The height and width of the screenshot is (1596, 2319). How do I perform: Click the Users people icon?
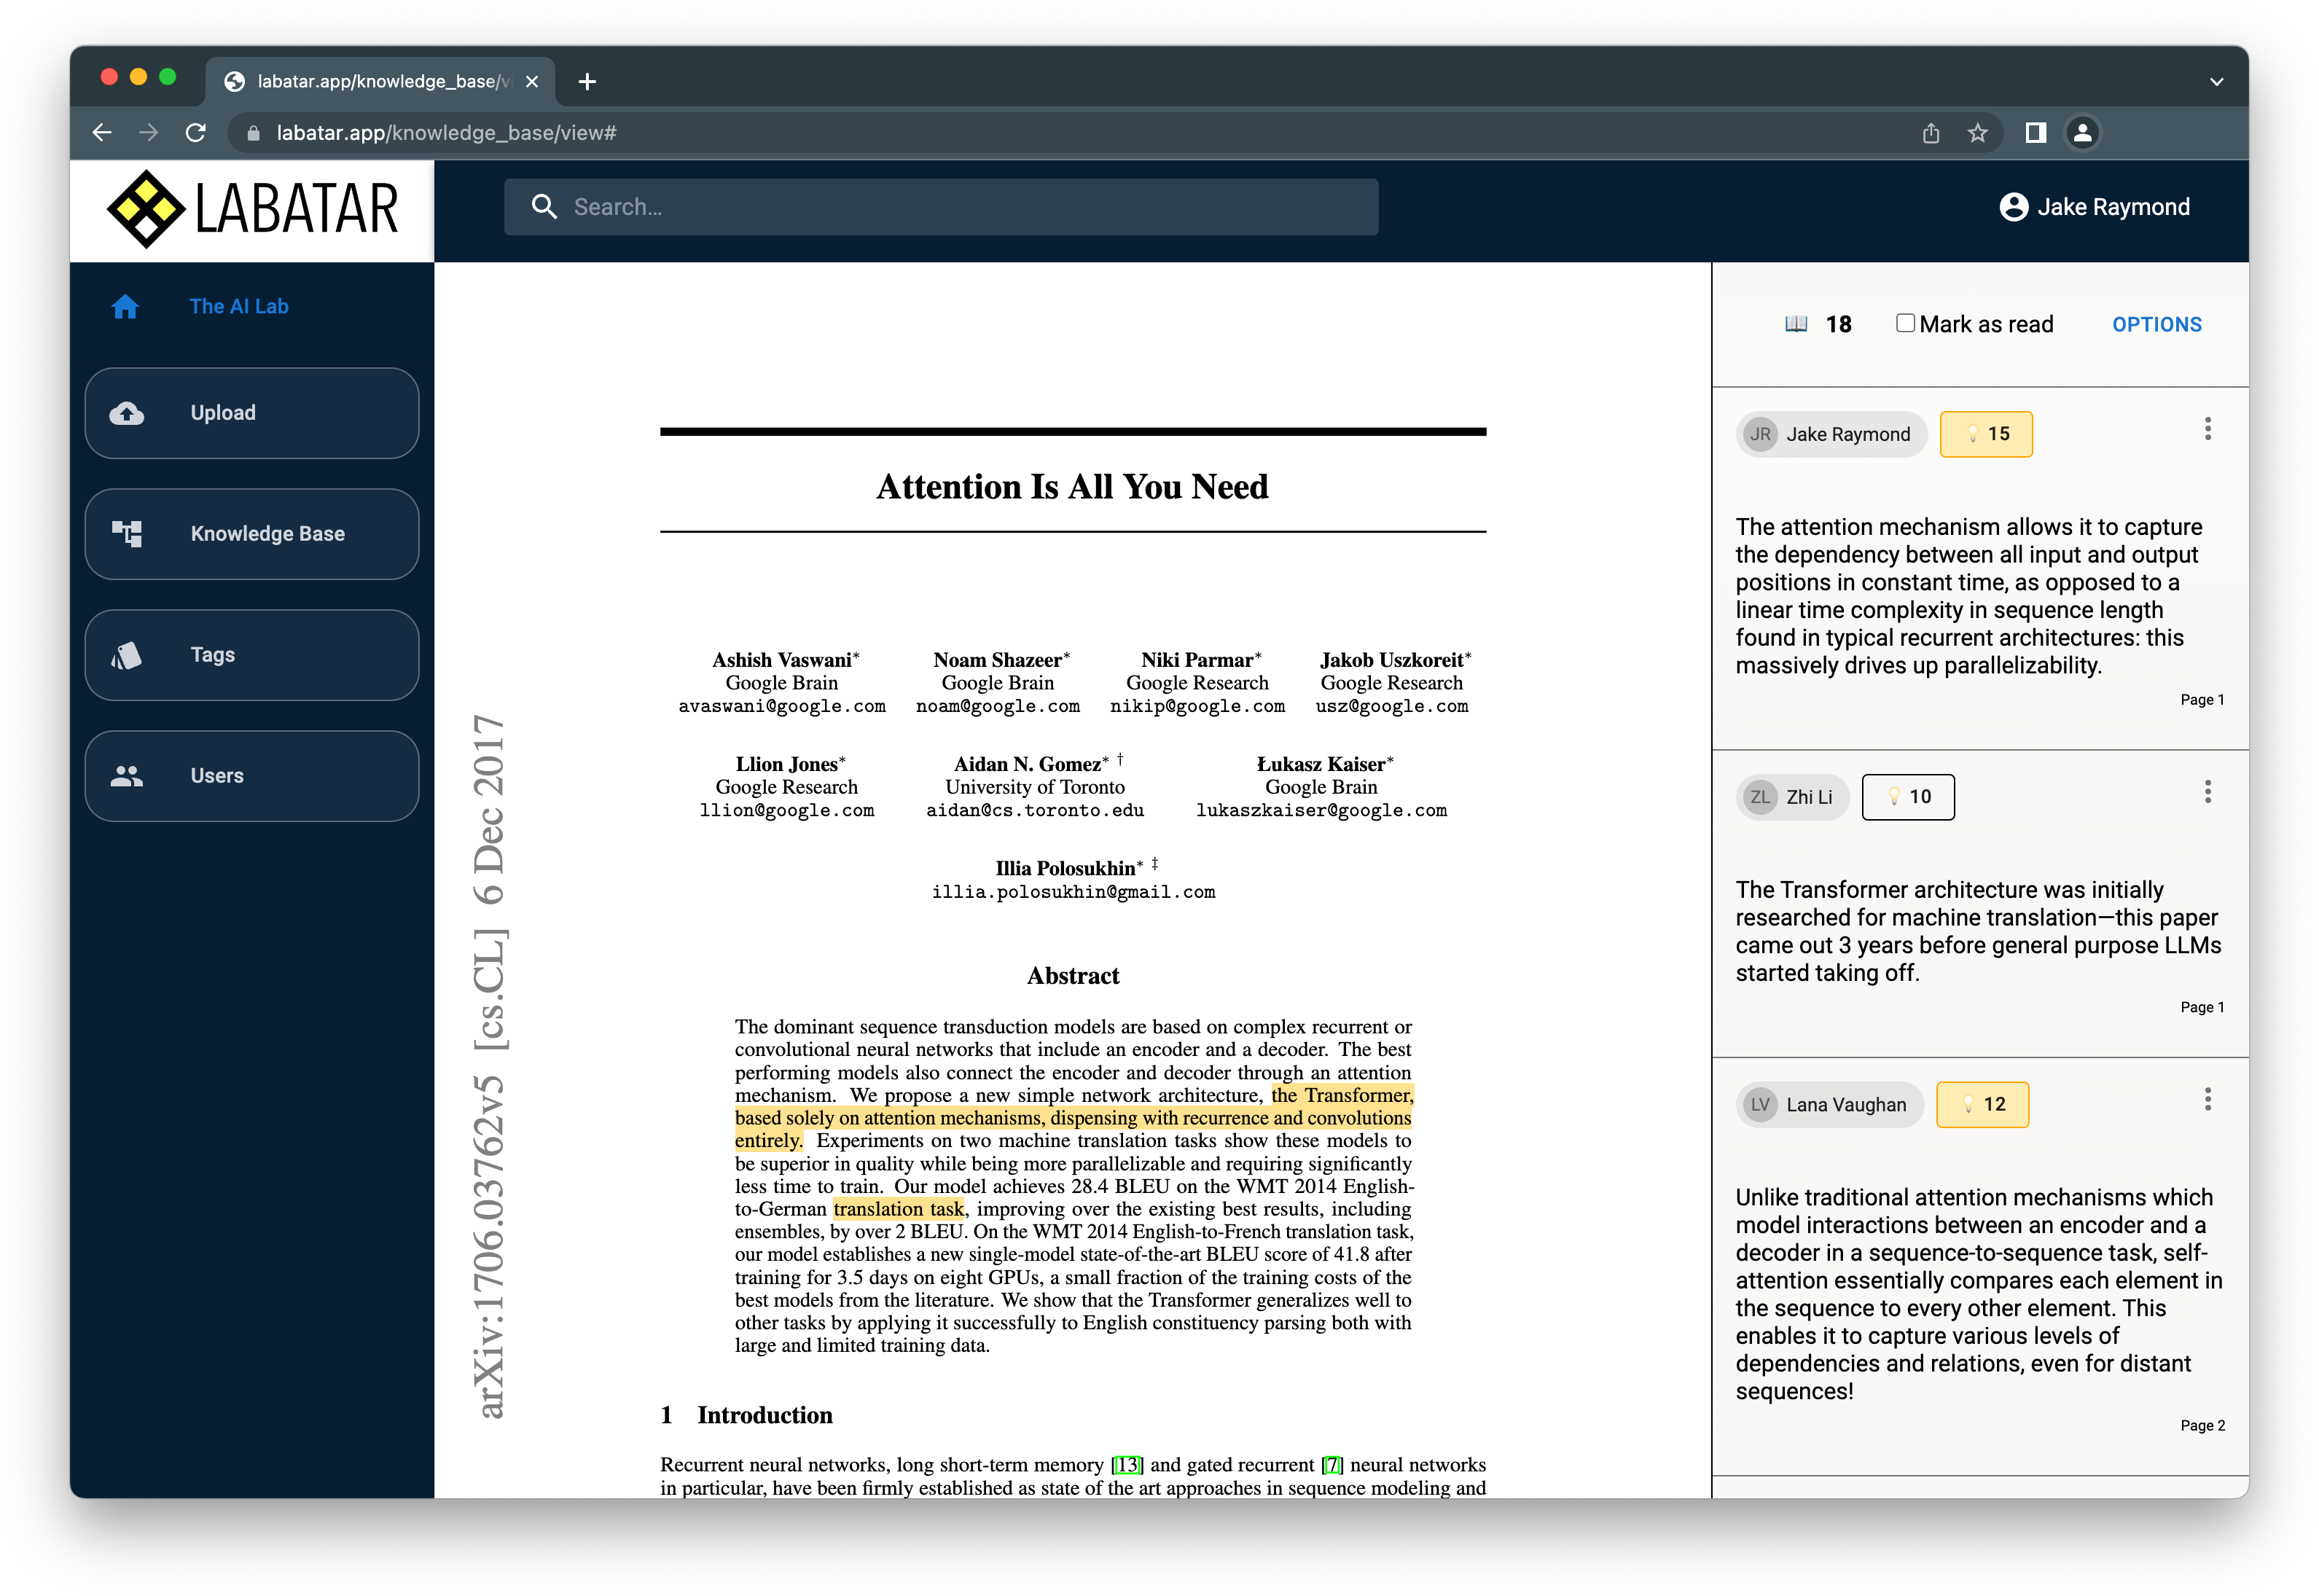click(x=127, y=776)
